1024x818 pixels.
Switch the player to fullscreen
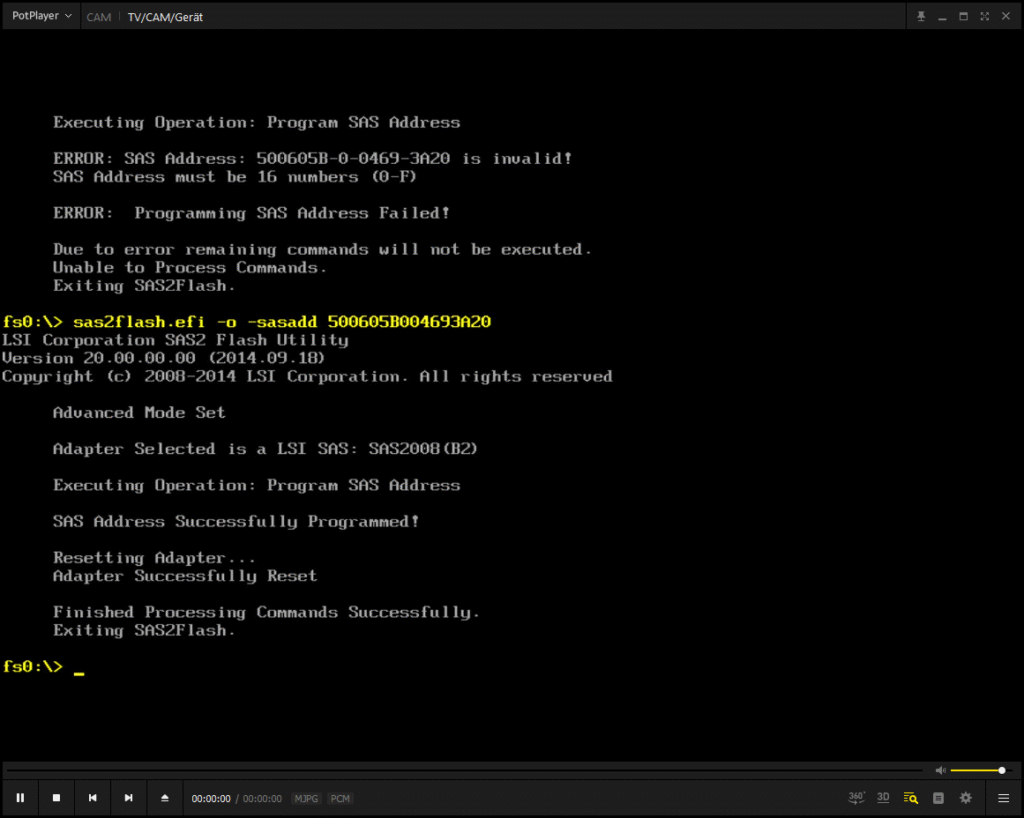(985, 16)
